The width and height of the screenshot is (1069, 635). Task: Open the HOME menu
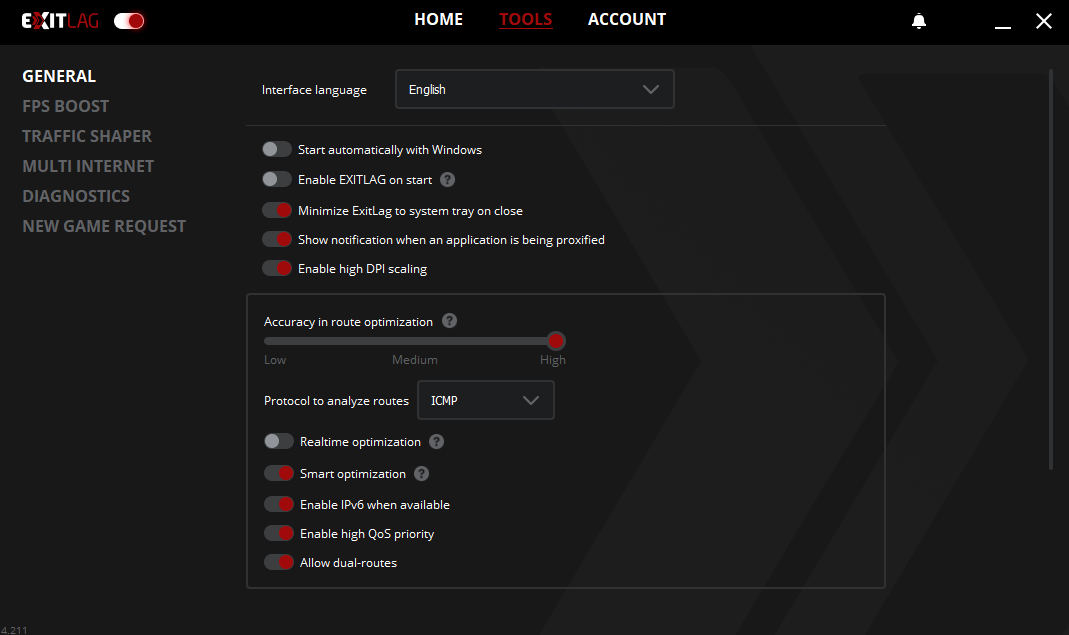tap(438, 19)
